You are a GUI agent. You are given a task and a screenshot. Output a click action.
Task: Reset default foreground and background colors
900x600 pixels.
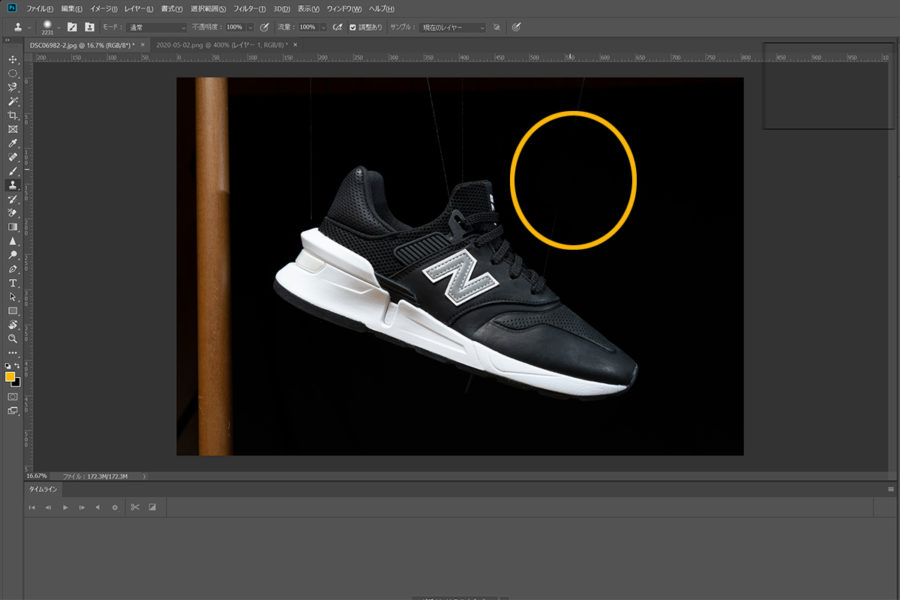point(7,365)
